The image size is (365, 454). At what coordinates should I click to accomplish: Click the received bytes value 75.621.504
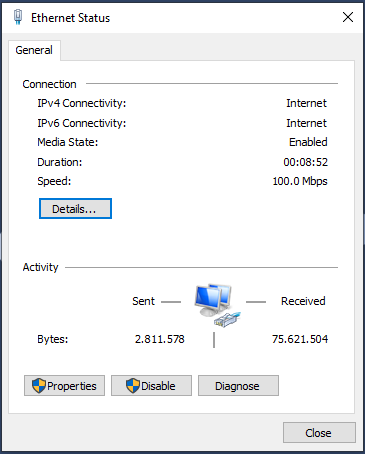pos(300,339)
